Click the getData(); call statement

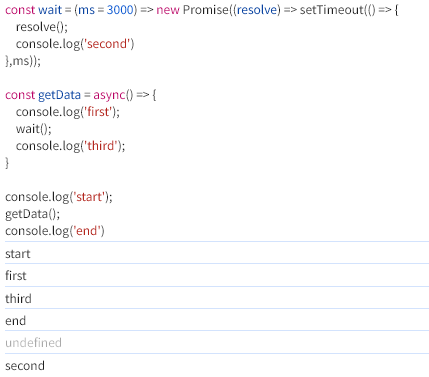(x=33, y=214)
